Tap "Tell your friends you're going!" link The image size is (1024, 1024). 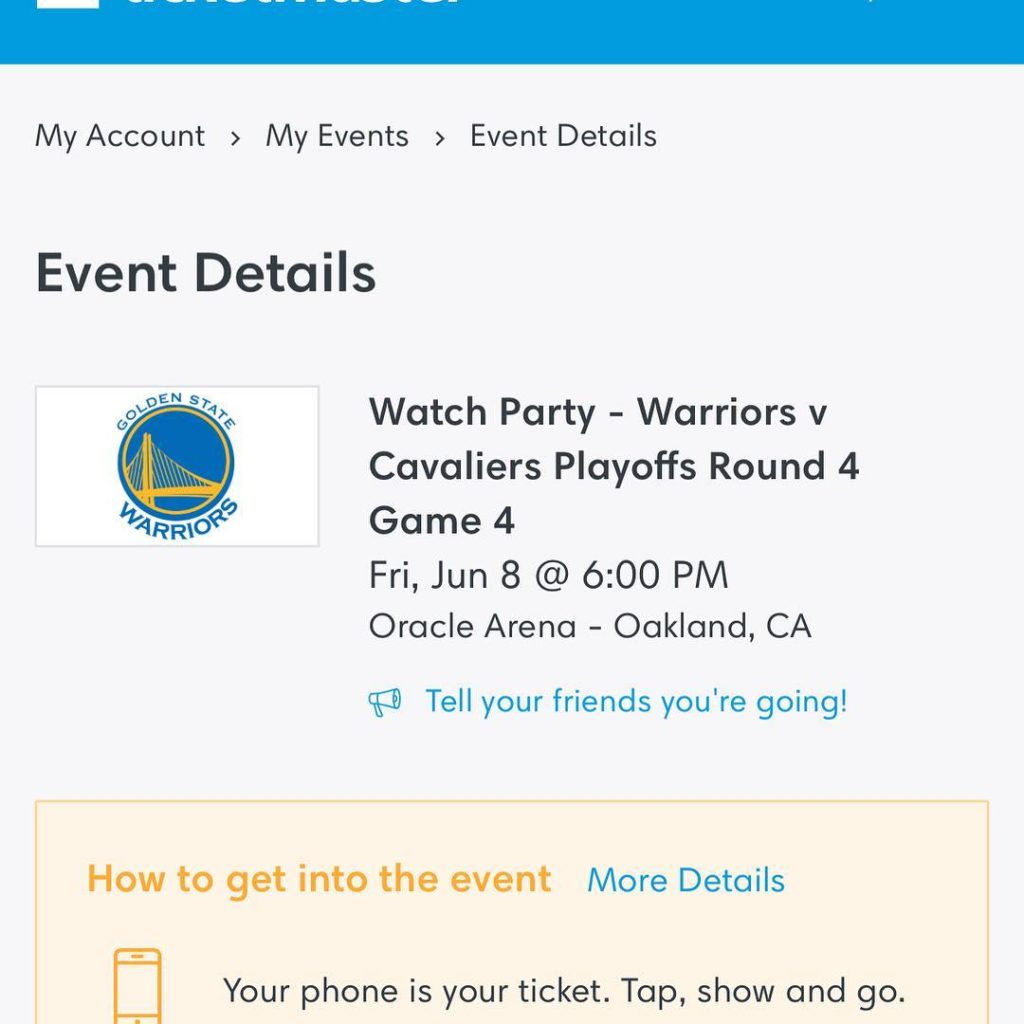[x=636, y=702]
